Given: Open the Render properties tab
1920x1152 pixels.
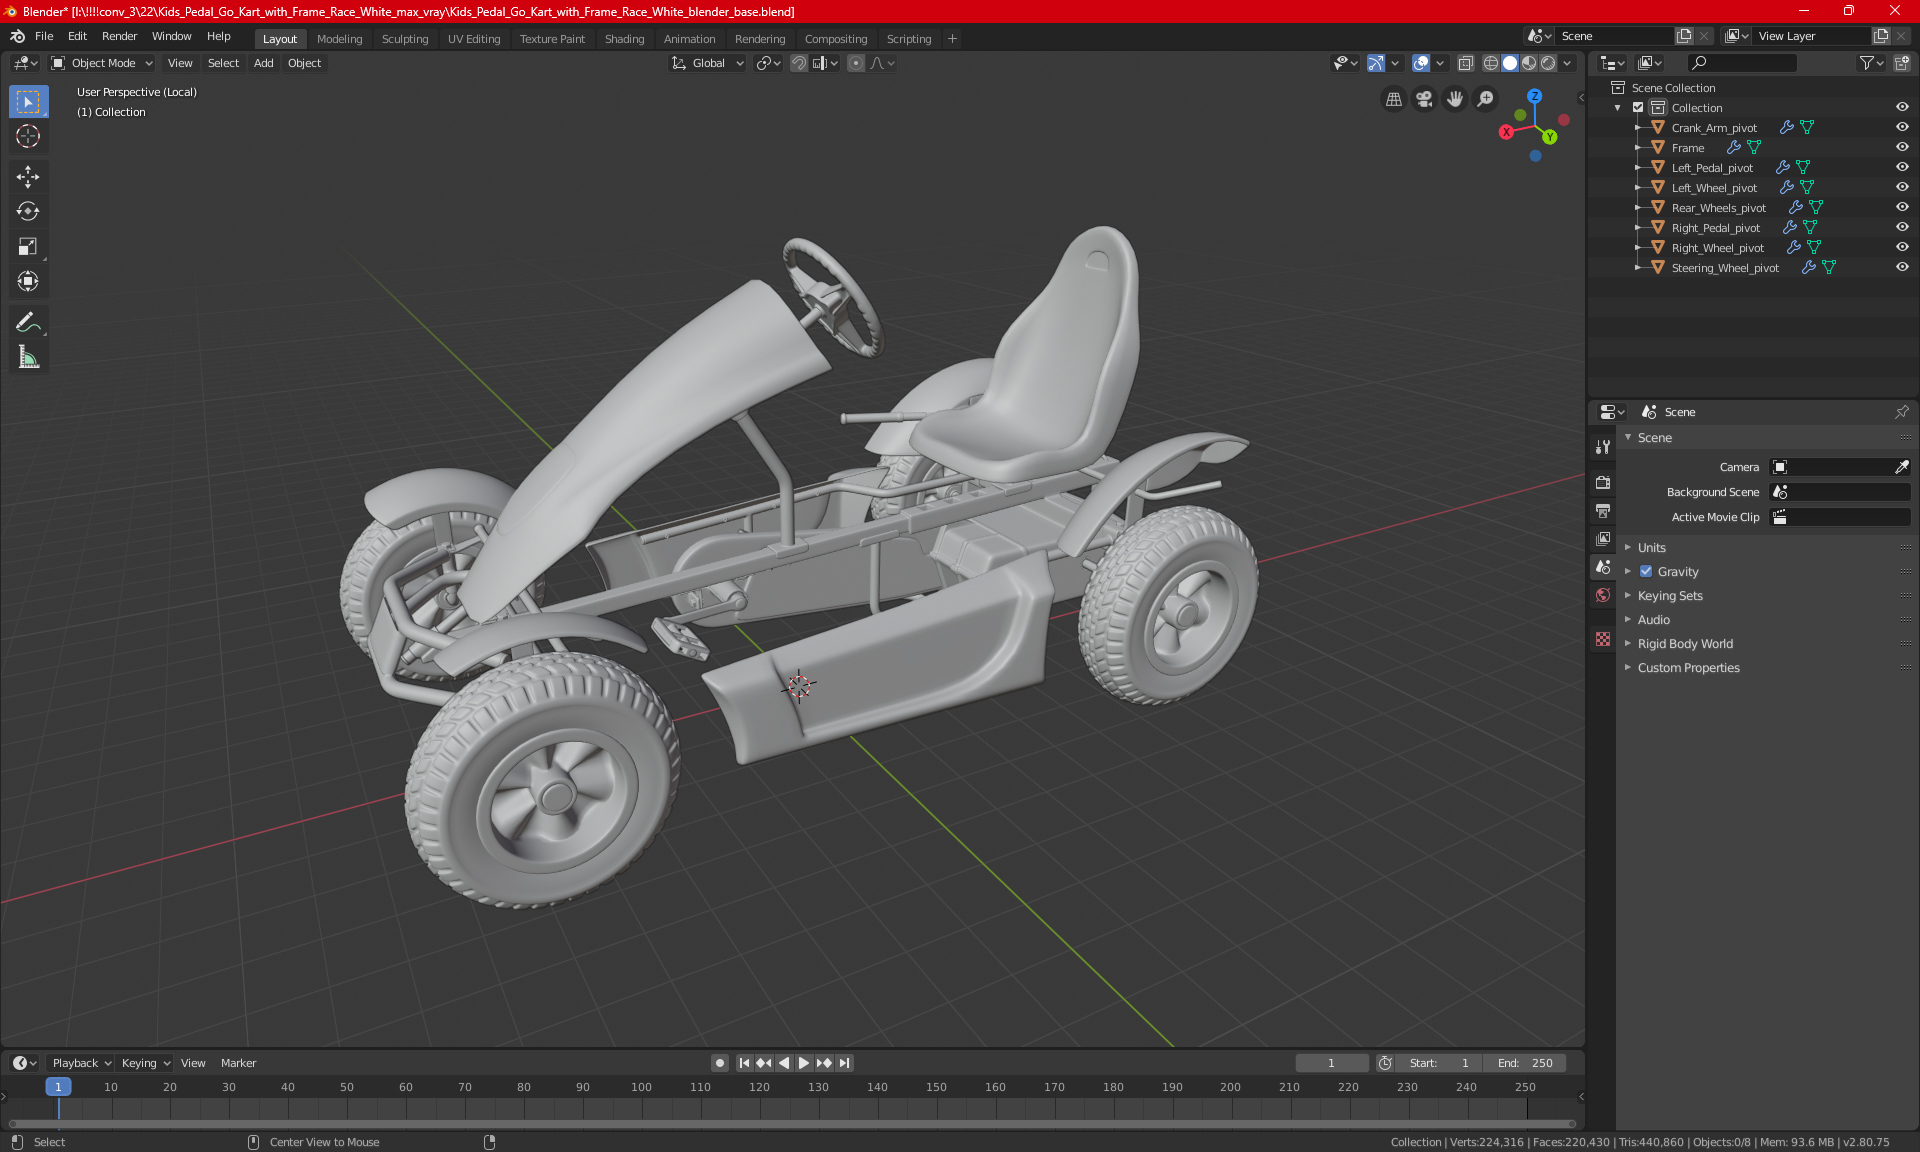Looking at the screenshot, I should 1603,482.
